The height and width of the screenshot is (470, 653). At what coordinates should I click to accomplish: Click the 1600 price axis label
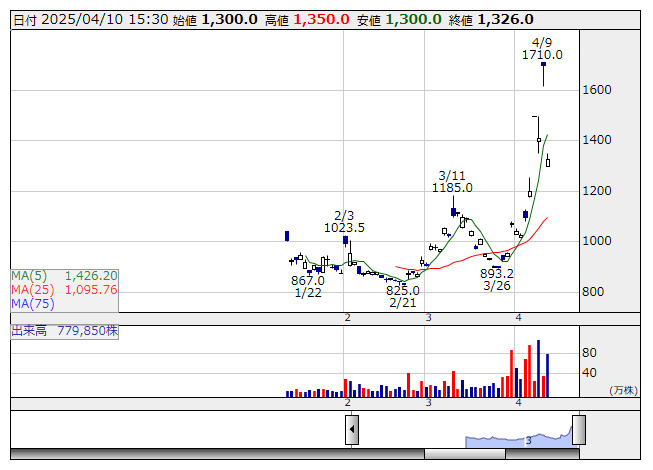tap(597, 90)
